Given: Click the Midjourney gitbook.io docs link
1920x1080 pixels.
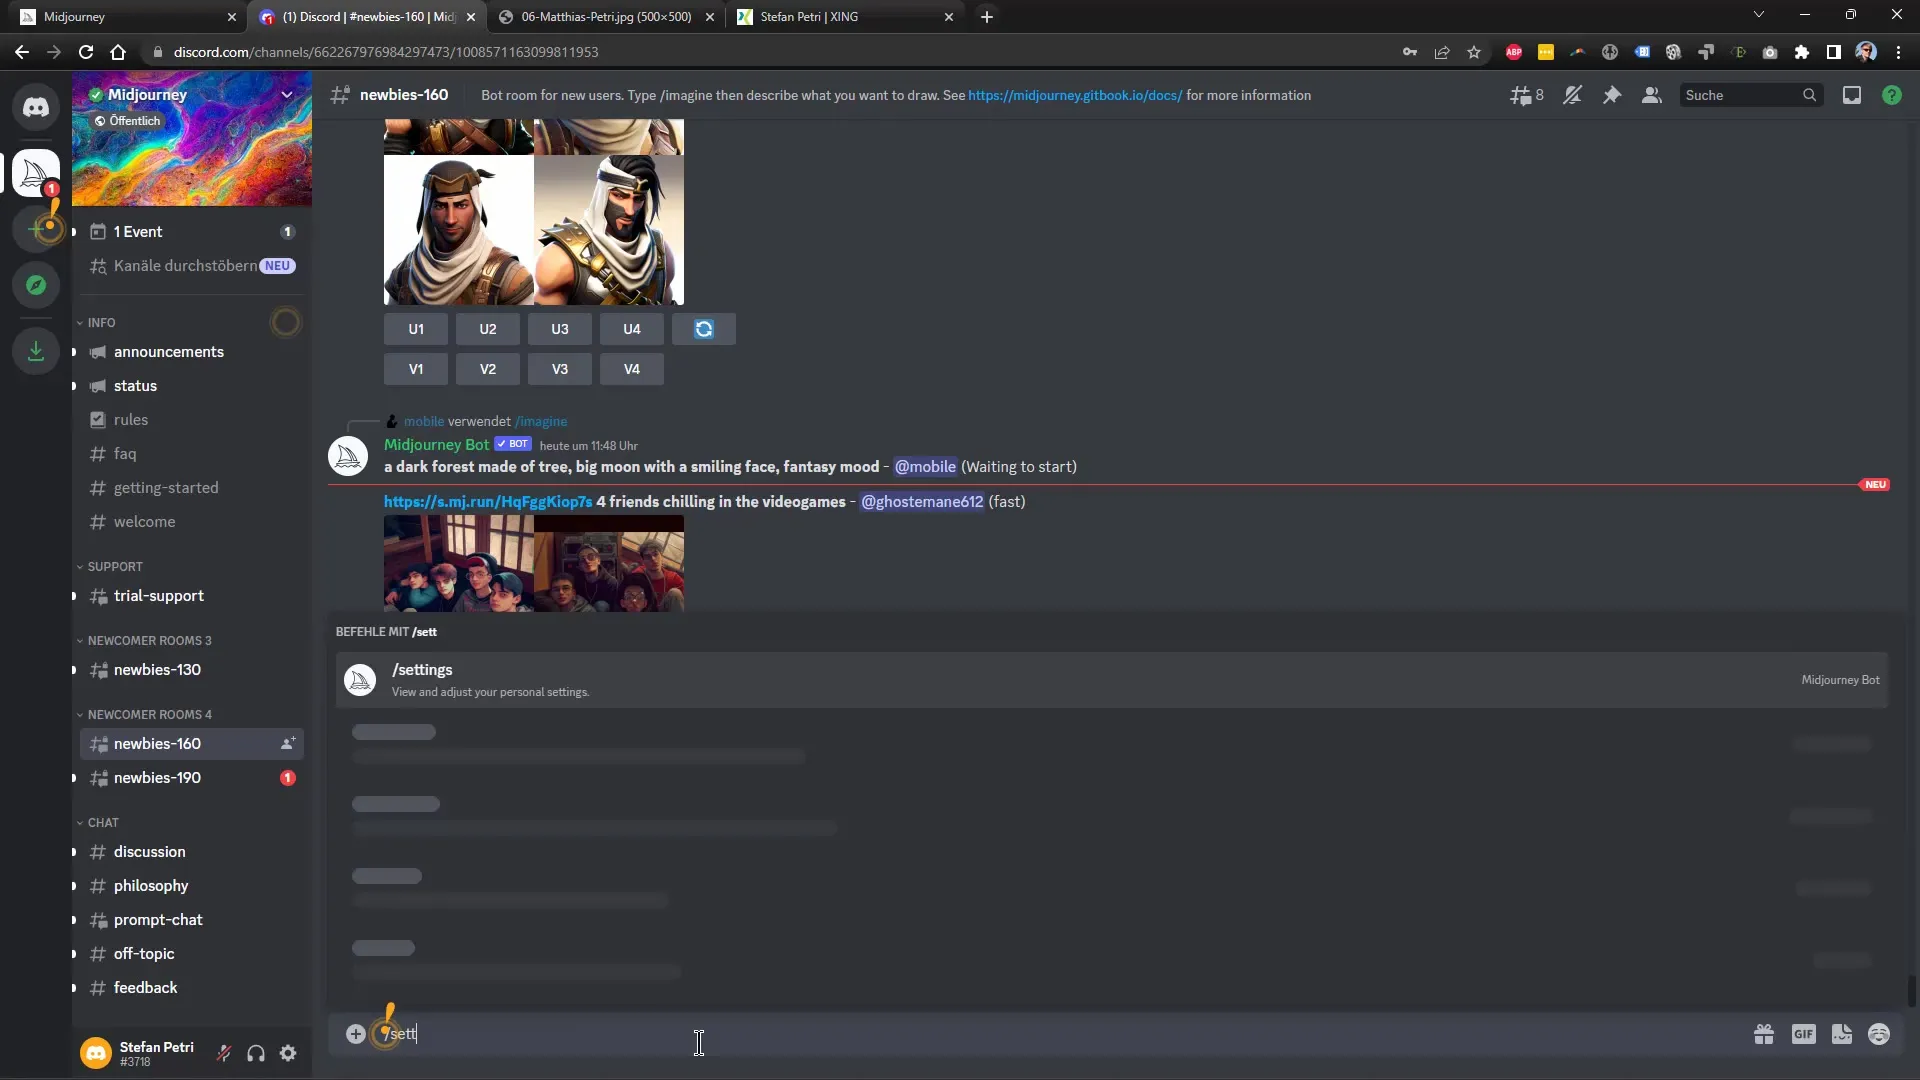Looking at the screenshot, I should click(1075, 95).
